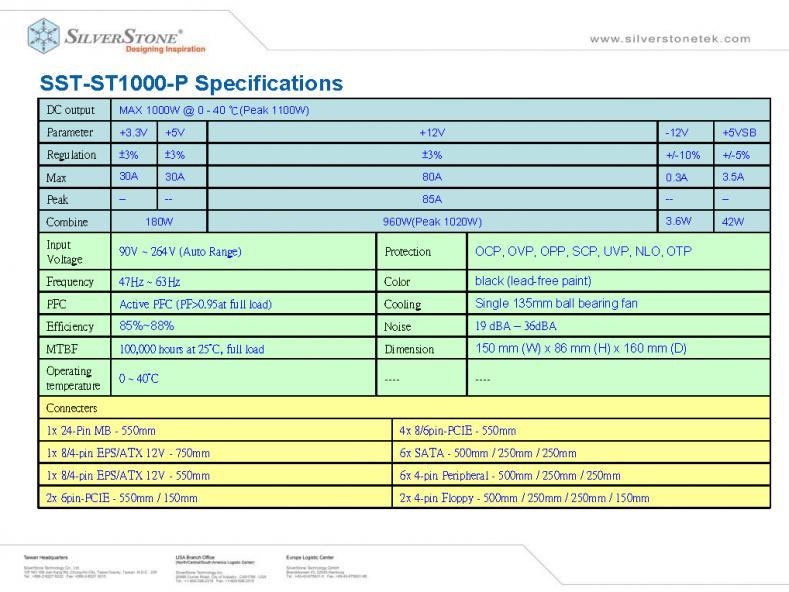Select the '180W' combined power cell

[x=159, y=221]
